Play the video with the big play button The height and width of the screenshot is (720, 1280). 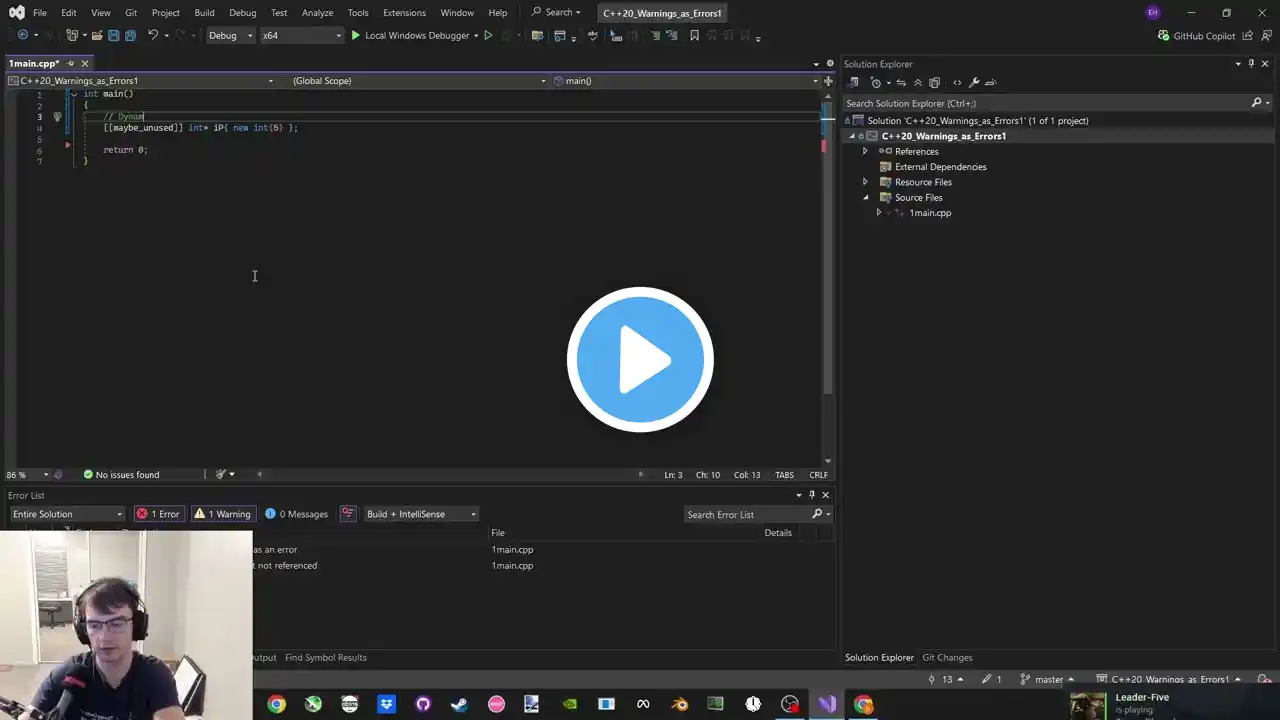click(x=640, y=359)
